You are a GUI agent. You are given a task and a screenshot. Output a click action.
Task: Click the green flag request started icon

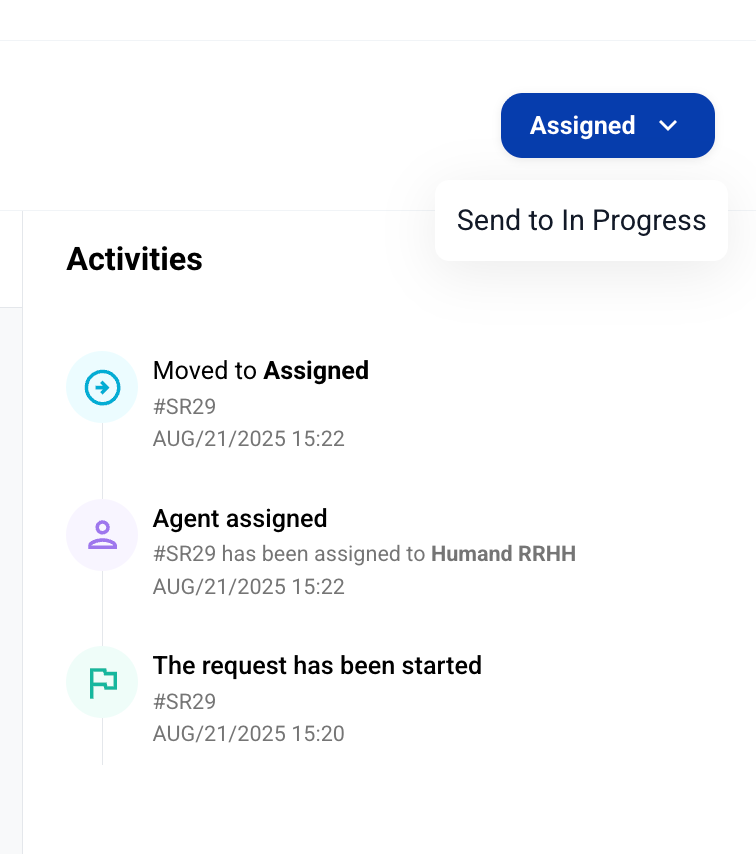102,683
